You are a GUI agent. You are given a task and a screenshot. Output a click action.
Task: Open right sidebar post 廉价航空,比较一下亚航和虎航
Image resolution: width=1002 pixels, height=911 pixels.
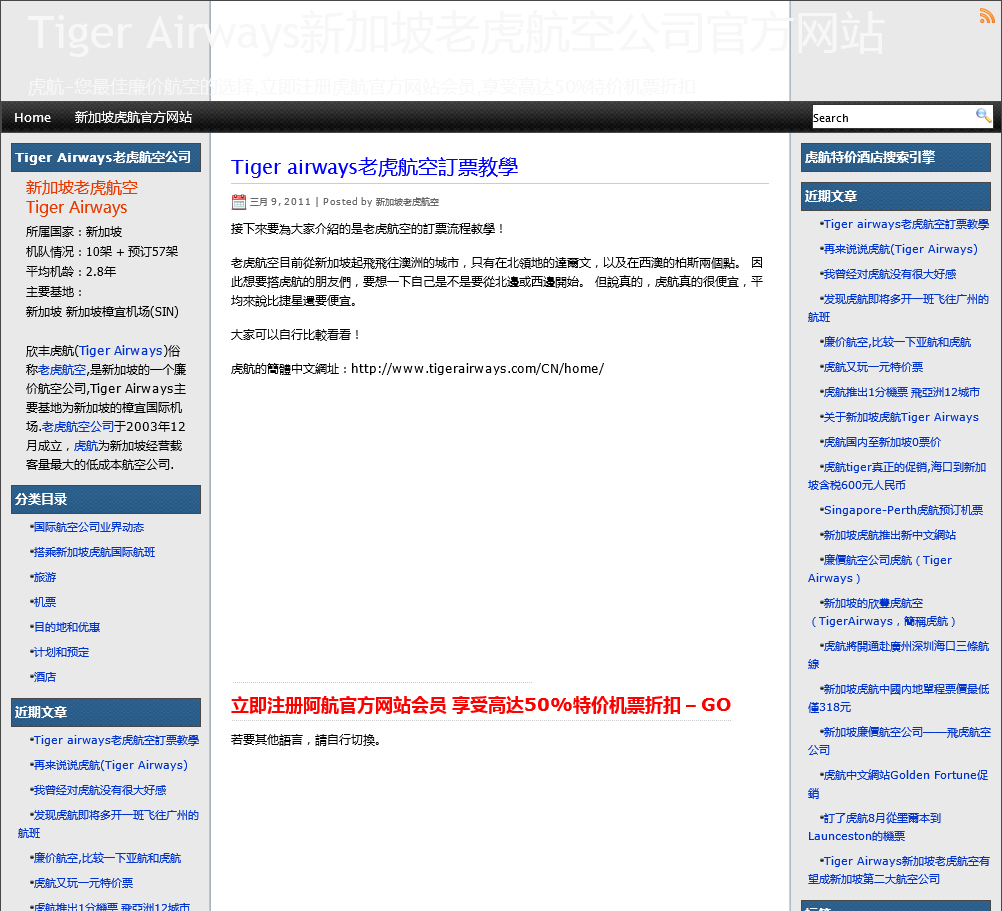[x=897, y=342]
